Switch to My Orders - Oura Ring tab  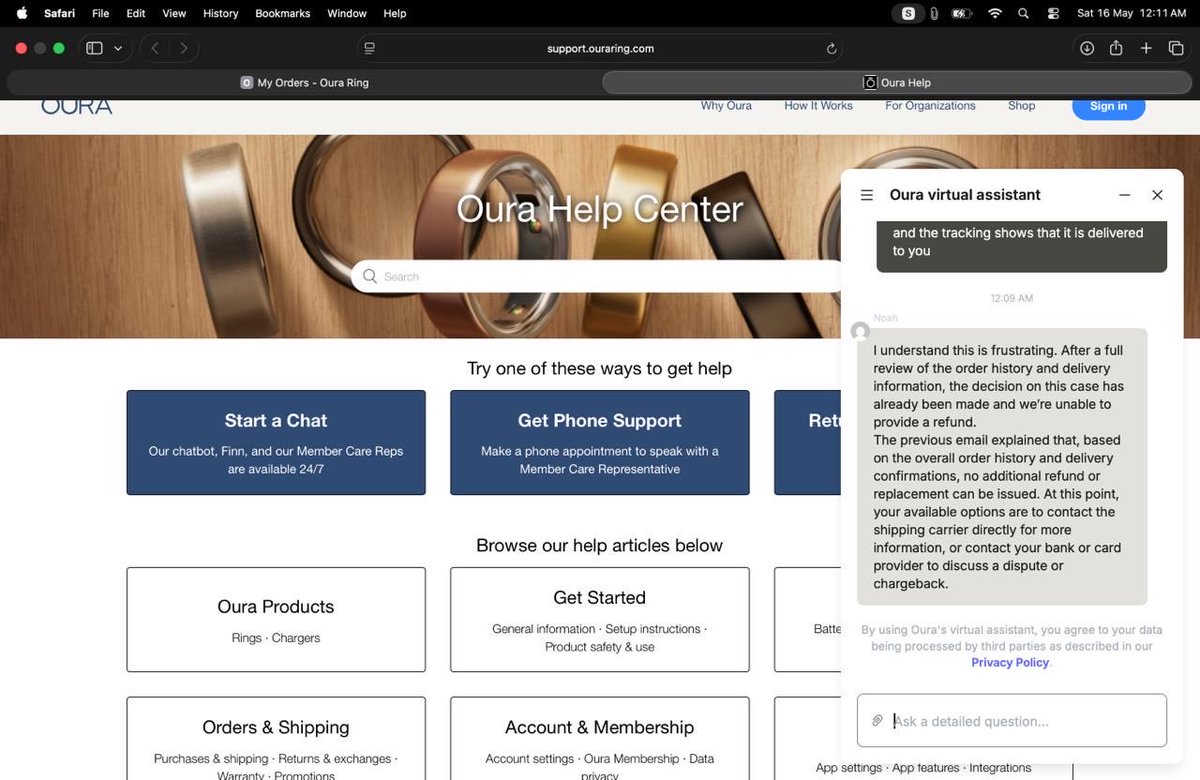305,83
